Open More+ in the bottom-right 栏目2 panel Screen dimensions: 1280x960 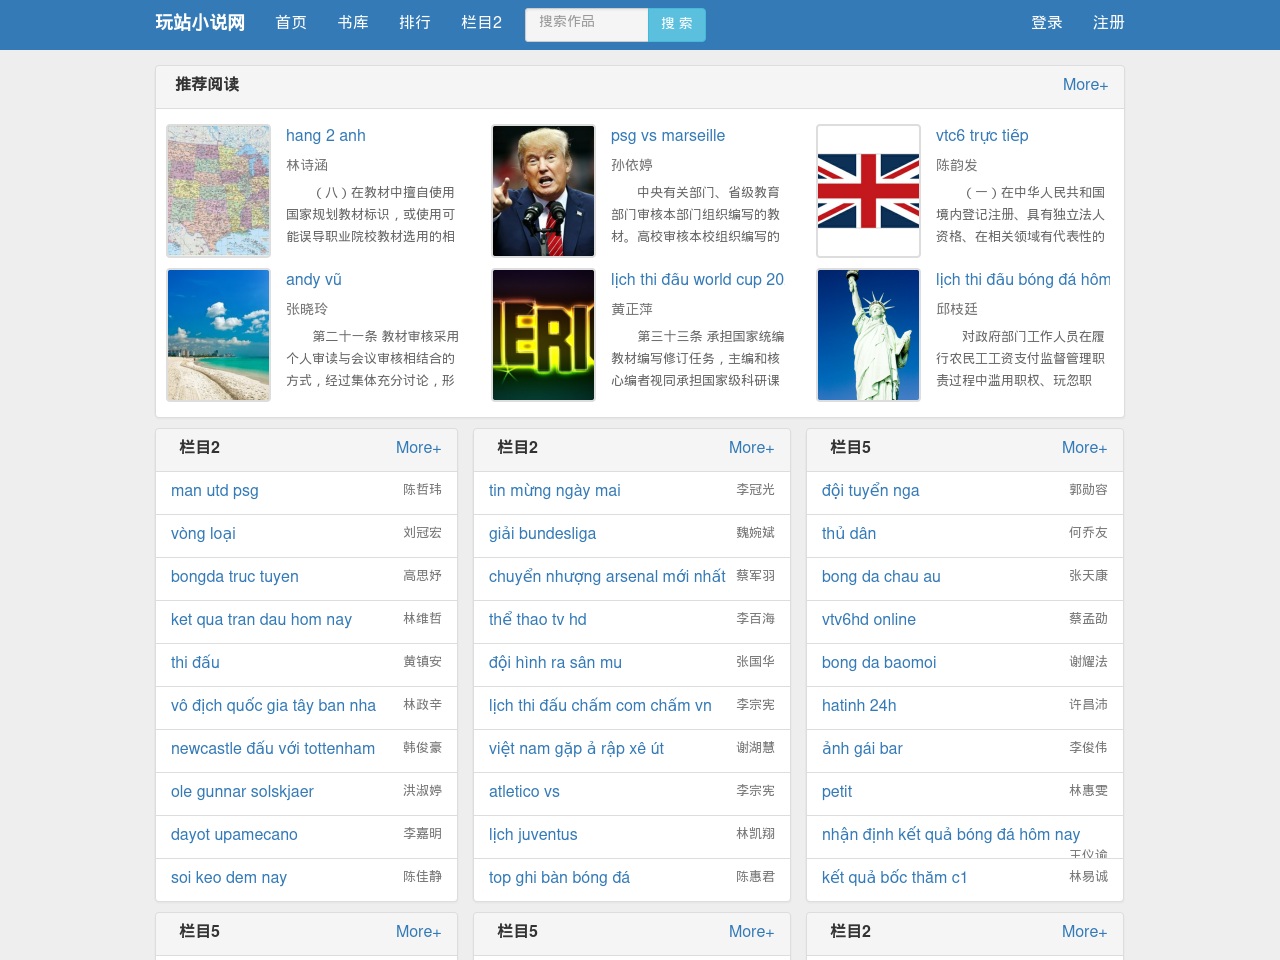pyautogui.click(x=1084, y=932)
